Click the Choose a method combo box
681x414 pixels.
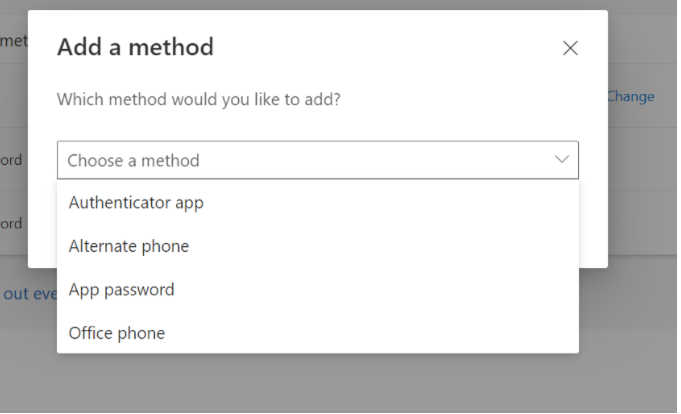317,160
